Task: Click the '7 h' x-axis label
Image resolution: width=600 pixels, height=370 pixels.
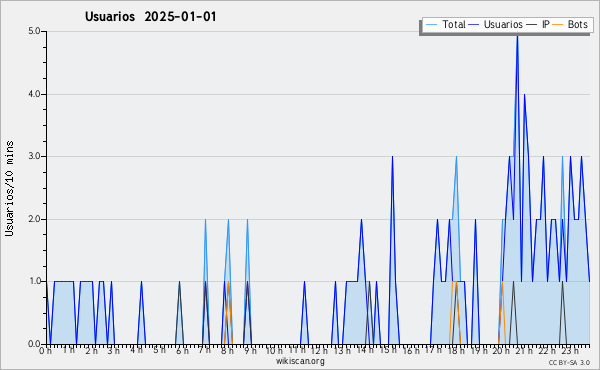Action: point(204,350)
